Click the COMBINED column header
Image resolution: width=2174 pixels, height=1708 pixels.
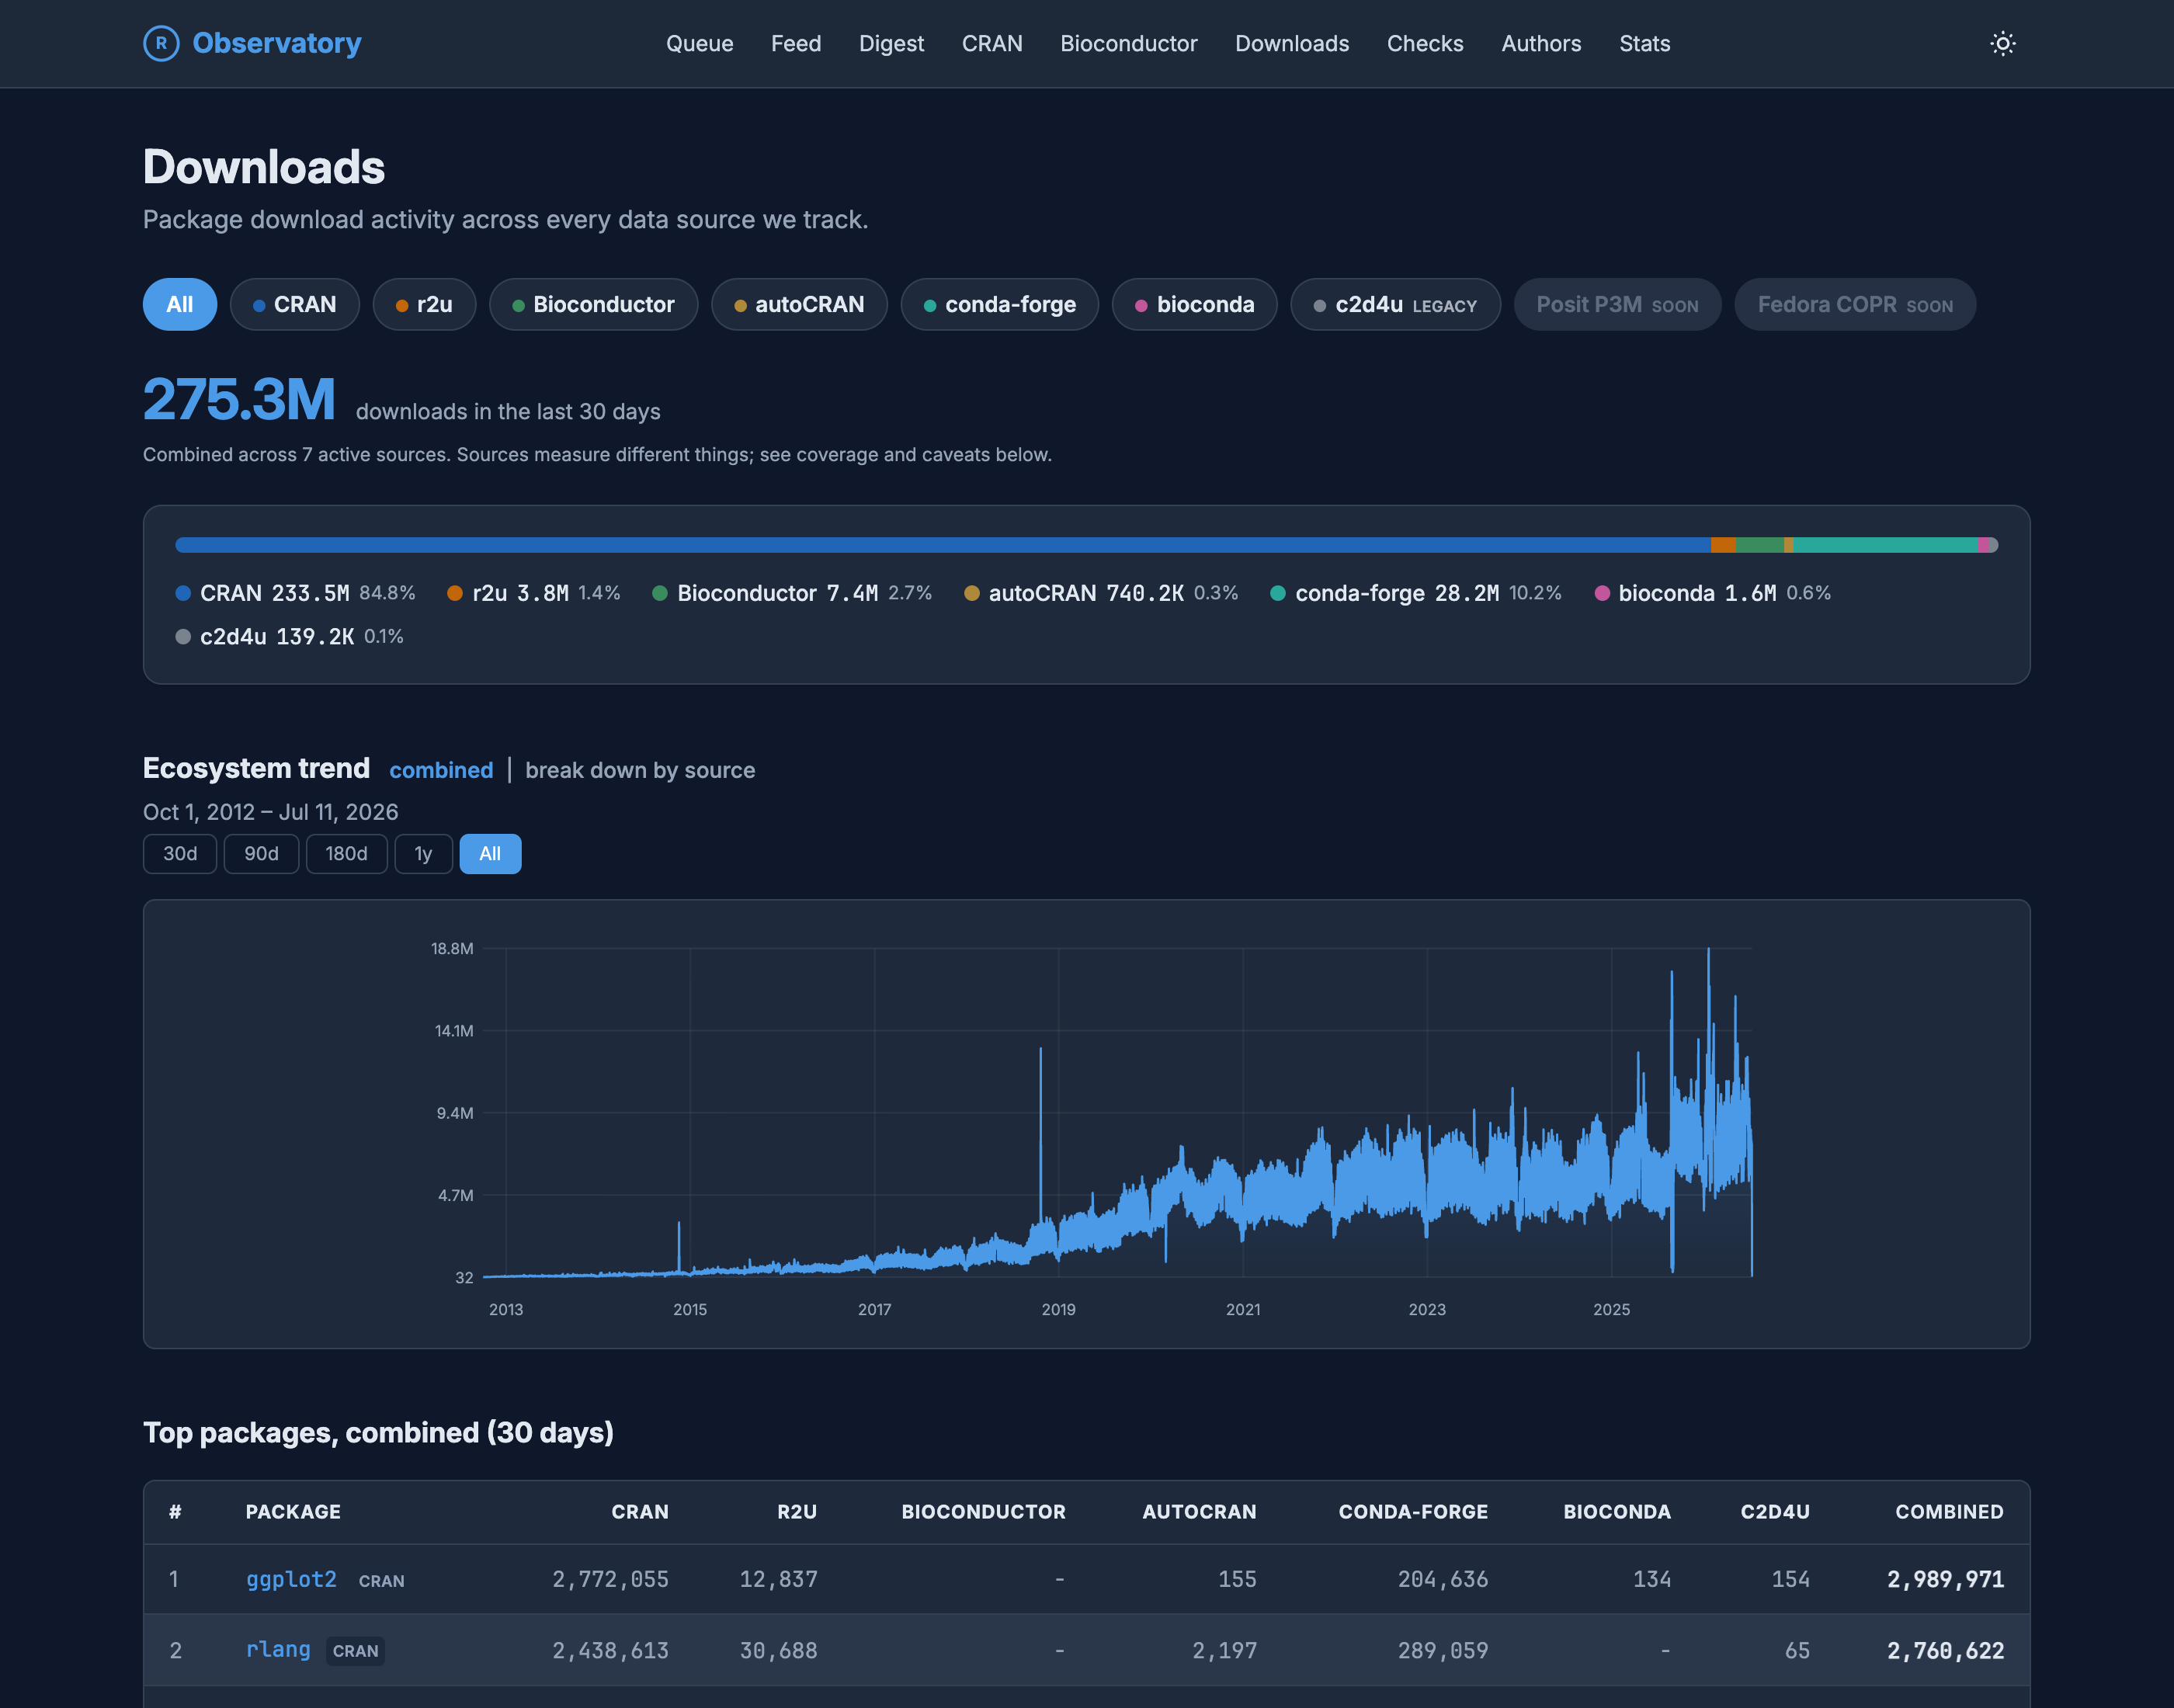coord(1949,1512)
